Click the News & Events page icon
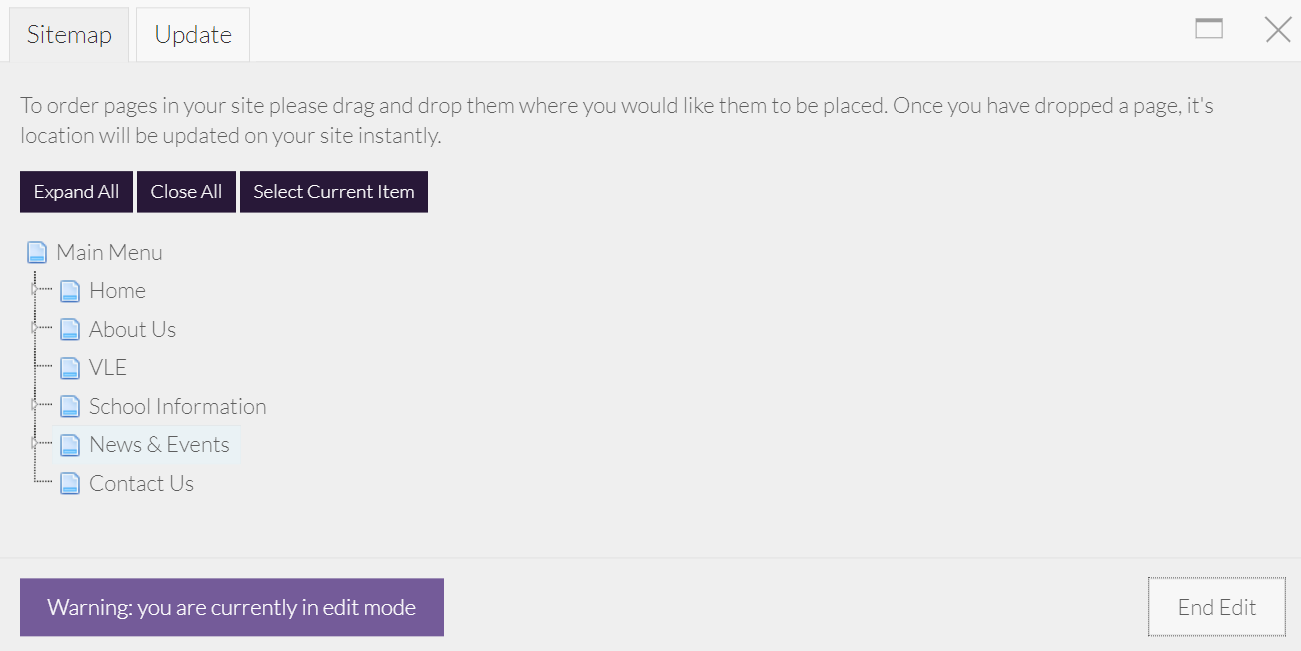Viewport: 1301px width, 651px height. [70, 445]
